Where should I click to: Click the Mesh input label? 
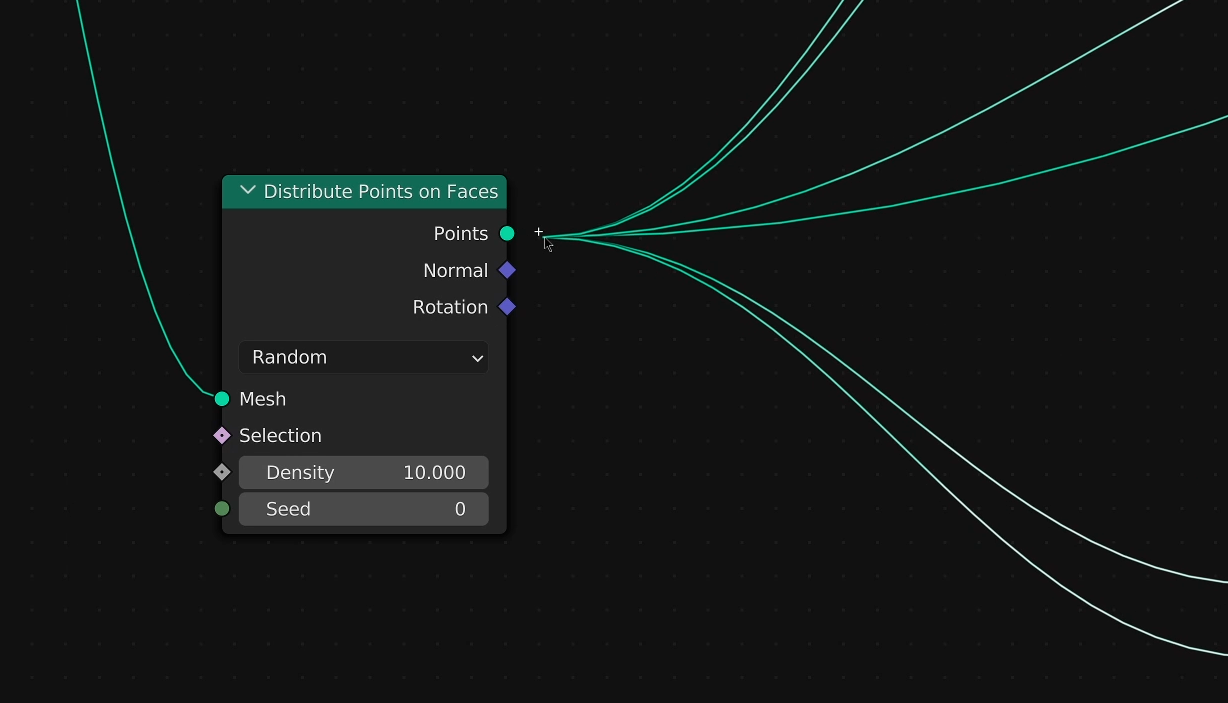(x=263, y=399)
